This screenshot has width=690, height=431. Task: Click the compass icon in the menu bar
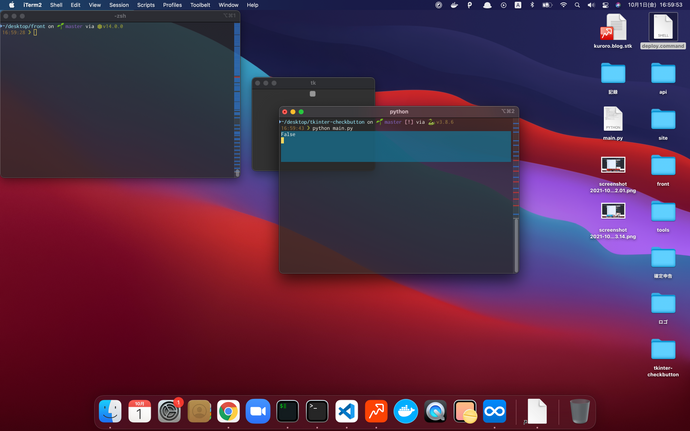(x=438, y=5)
